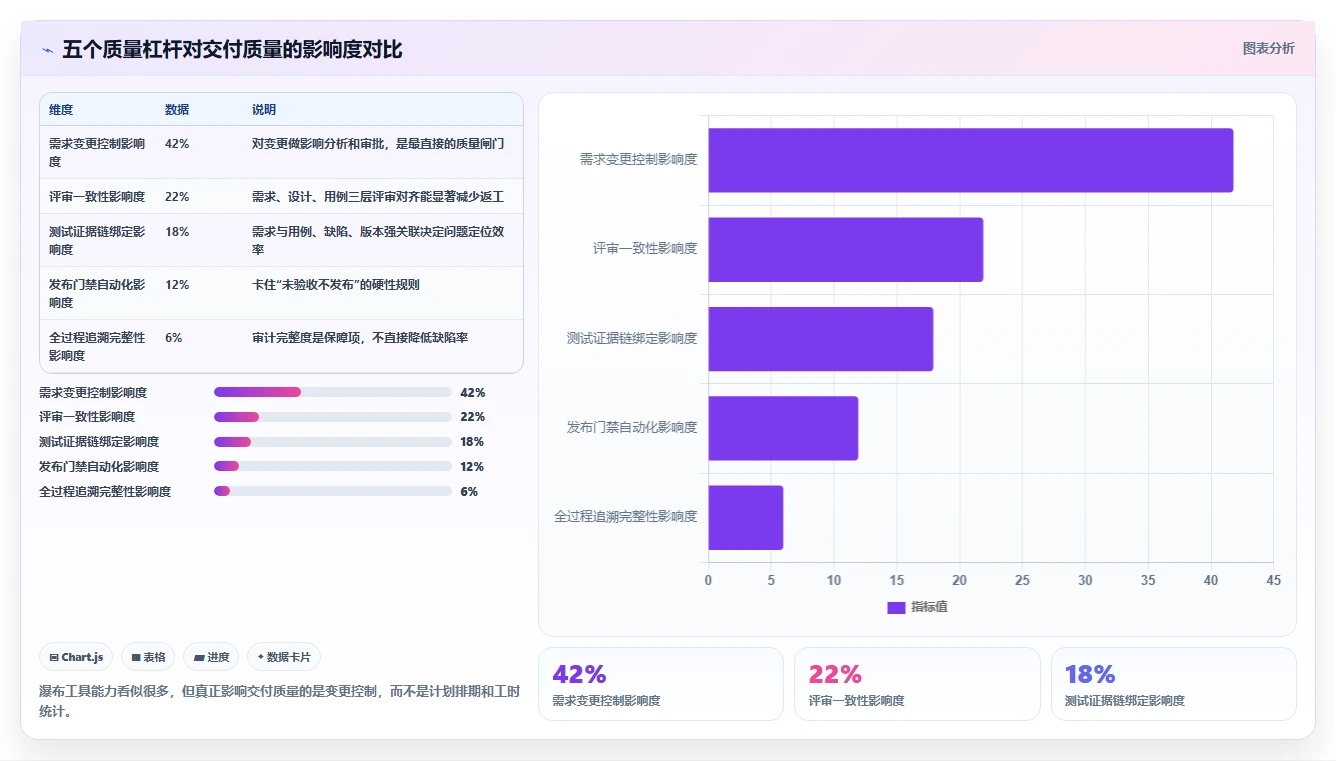Click the 图表分析 label in header
This screenshot has height=761, width=1336.
pos(1268,48)
